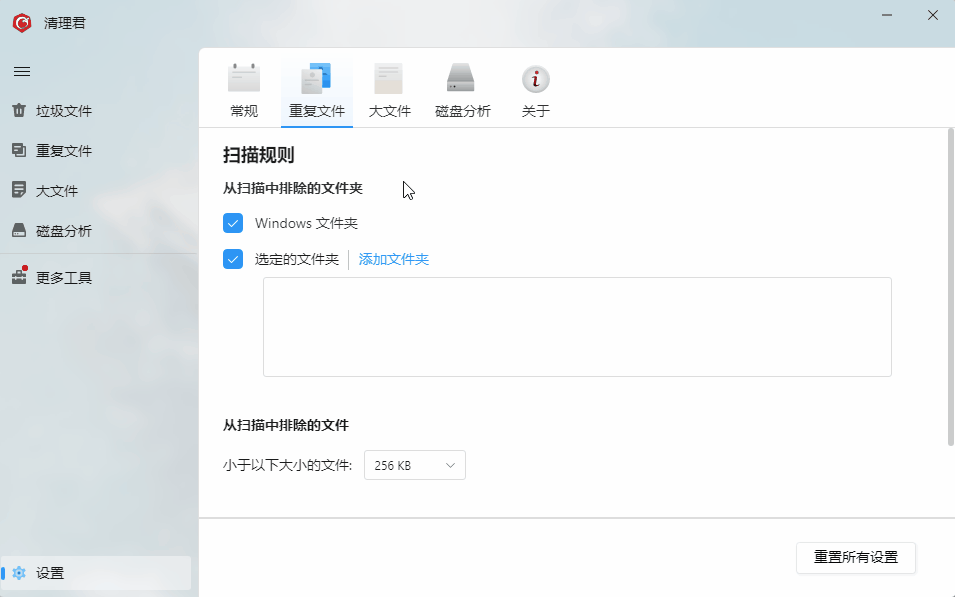Uncheck the Windows 文件夹 checkbox
The image size is (955, 597).
coord(233,223)
